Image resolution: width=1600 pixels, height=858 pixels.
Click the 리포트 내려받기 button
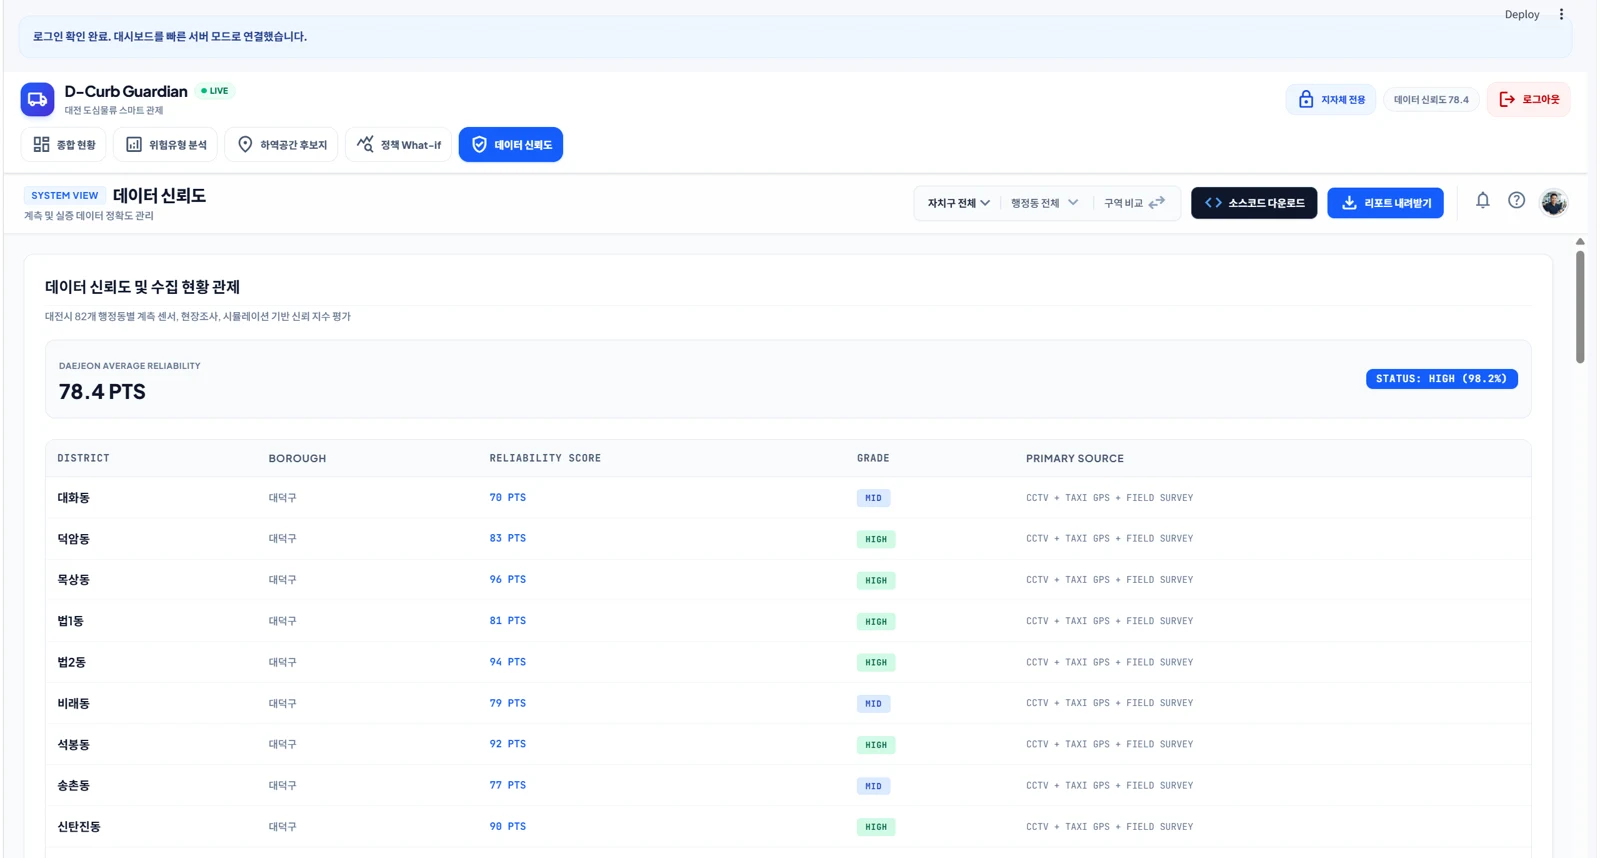pyautogui.click(x=1385, y=203)
